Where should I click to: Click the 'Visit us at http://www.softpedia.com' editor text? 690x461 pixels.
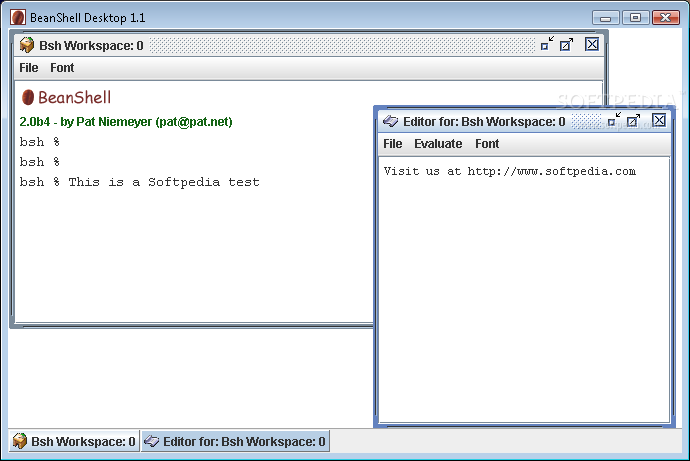(510, 171)
